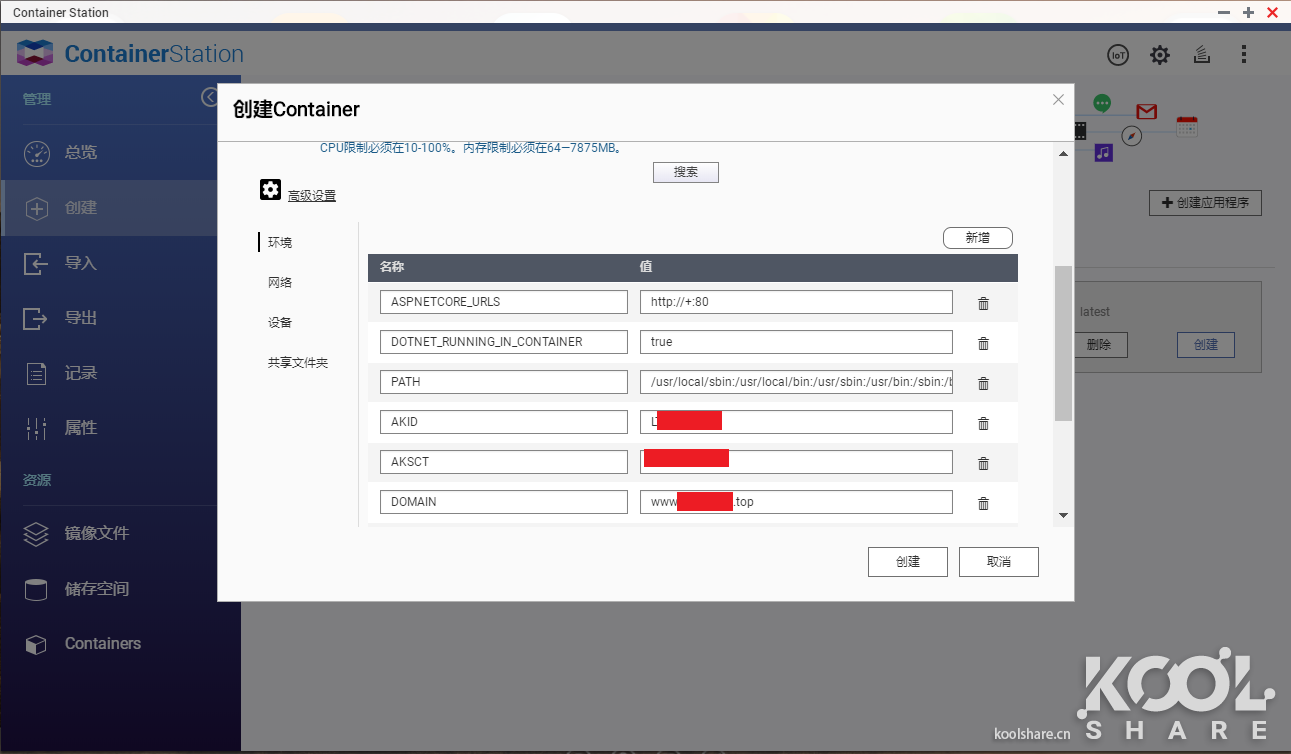Click the PATH name field
The width and height of the screenshot is (1291, 754).
pos(504,382)
